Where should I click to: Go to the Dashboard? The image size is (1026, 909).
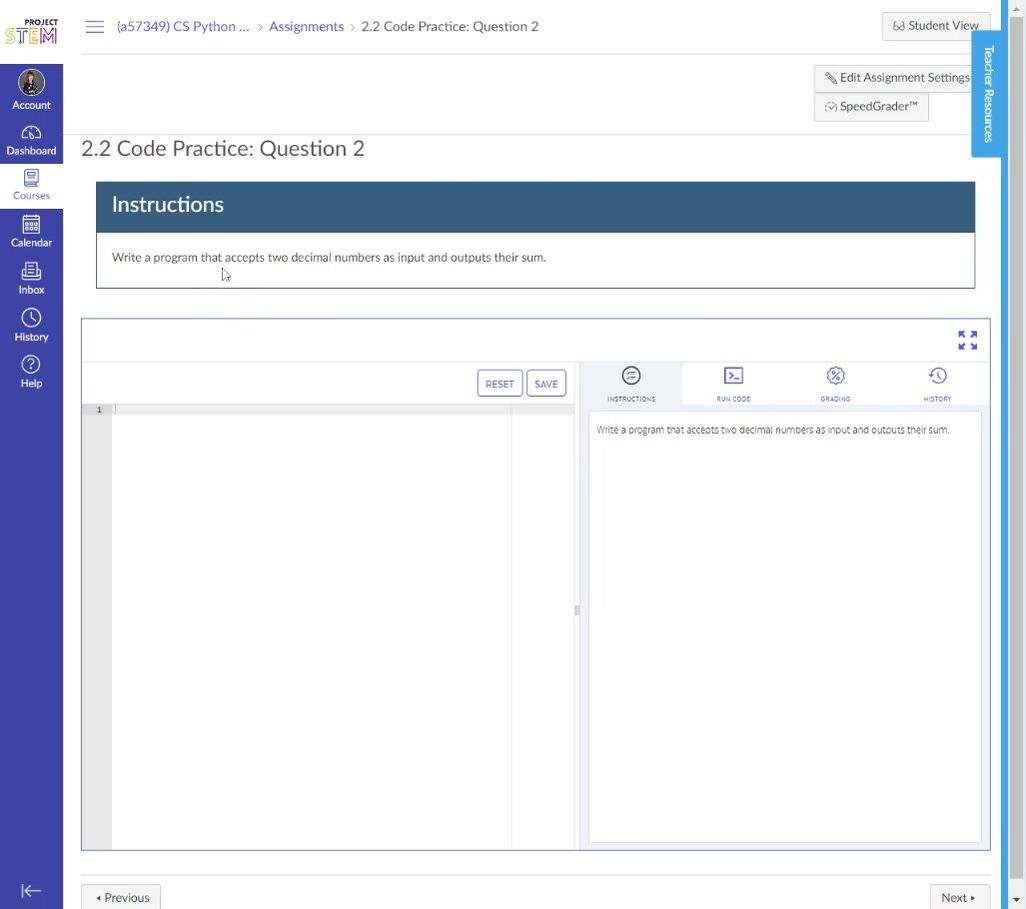coord(31,140)
